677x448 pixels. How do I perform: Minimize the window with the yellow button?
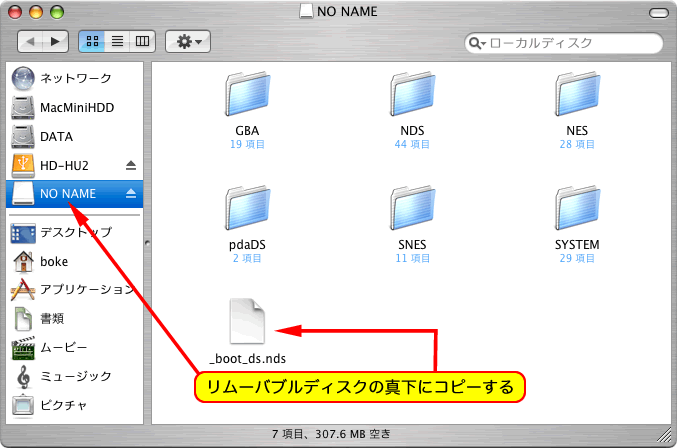tap(36, 12)
